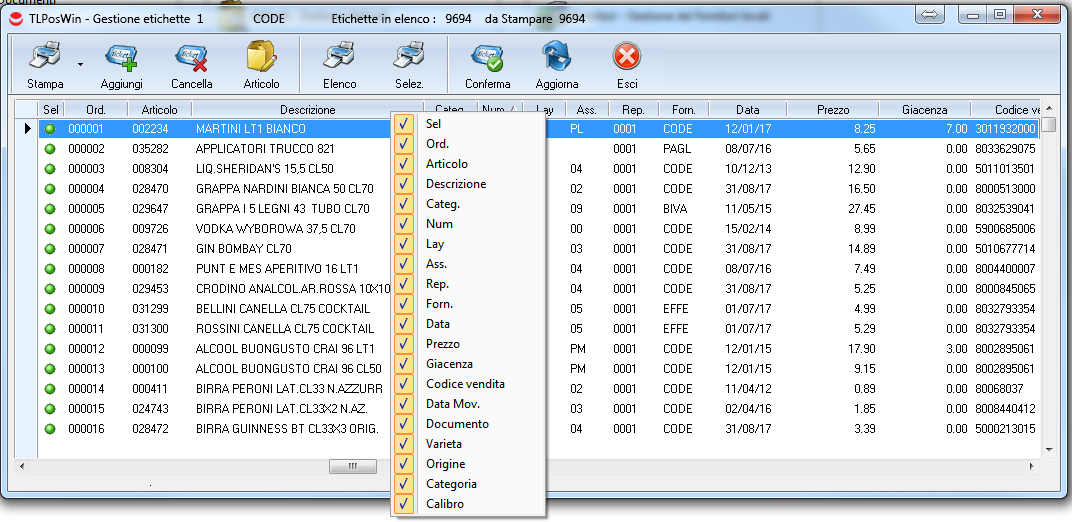Viewport: 1072px width, 522px height.
Task: Uncheck the Descrizione column checkbox
Action: pyautogui.click(x=404, y=184)
